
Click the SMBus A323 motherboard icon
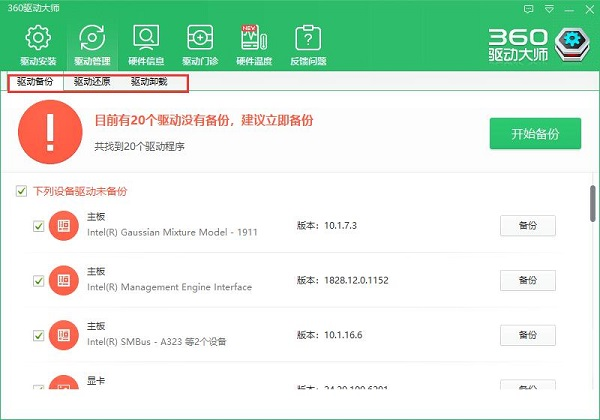64,335
